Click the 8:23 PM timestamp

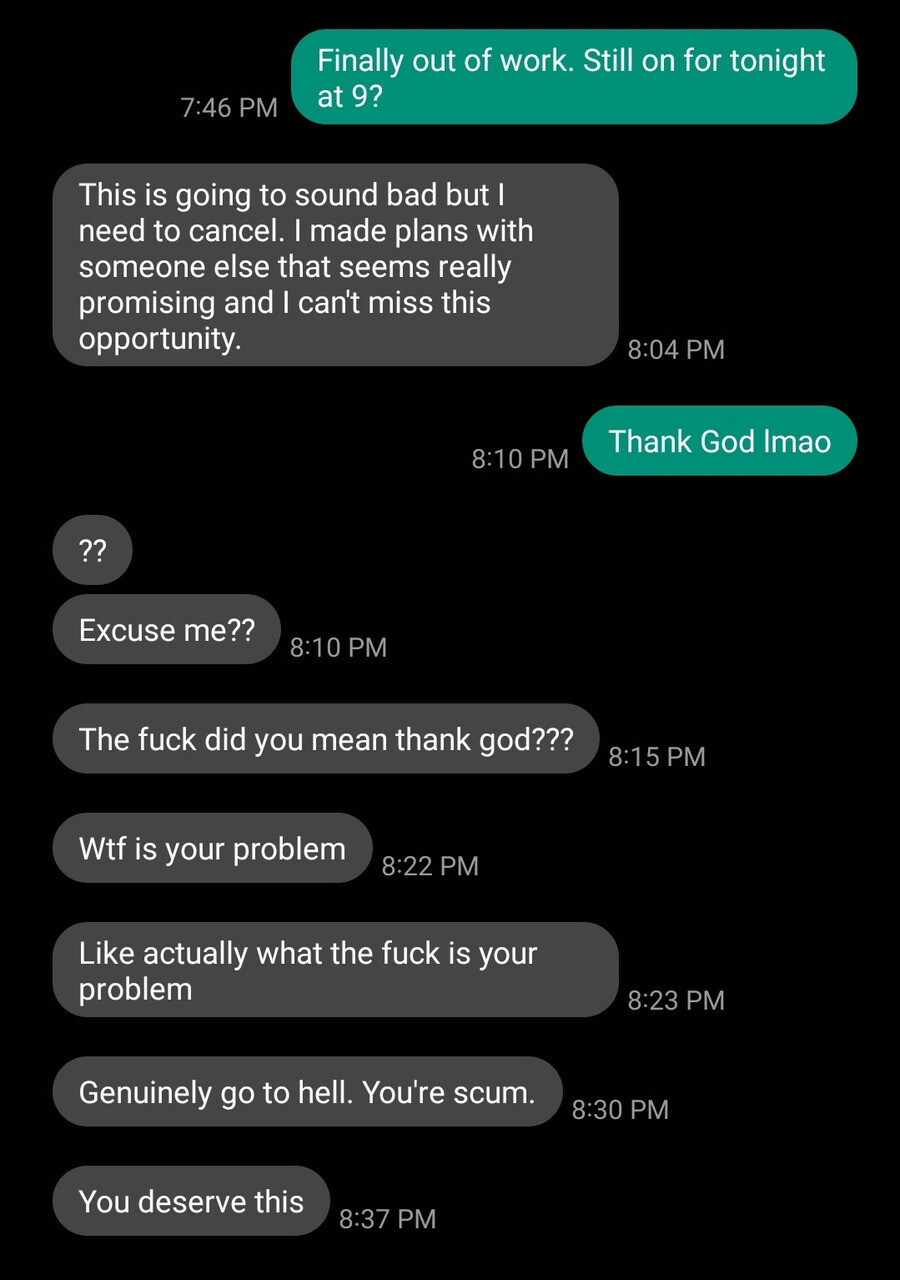(676, 1000)
